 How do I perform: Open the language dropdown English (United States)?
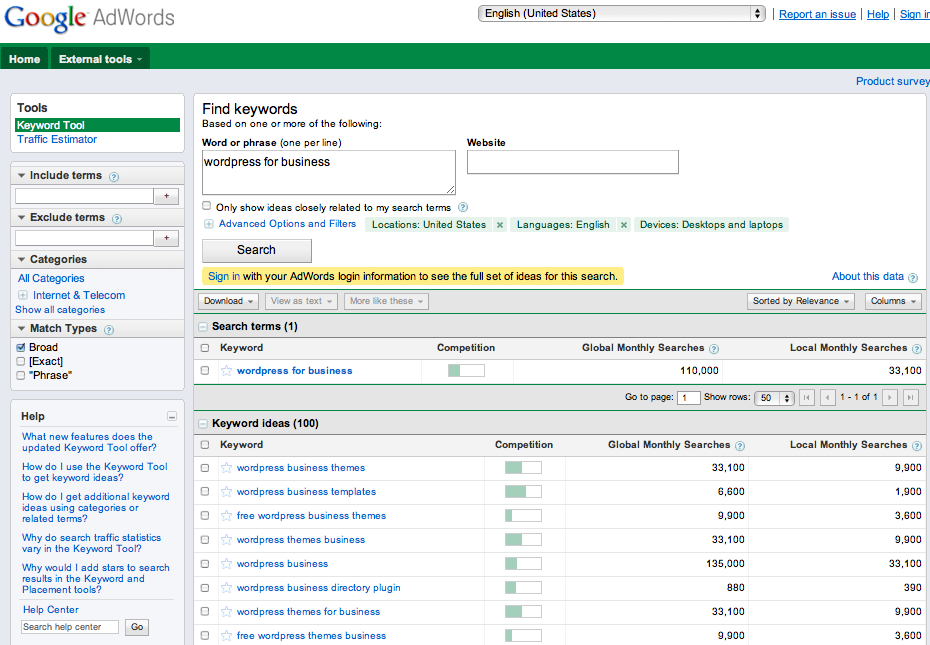tap(622, 14)
